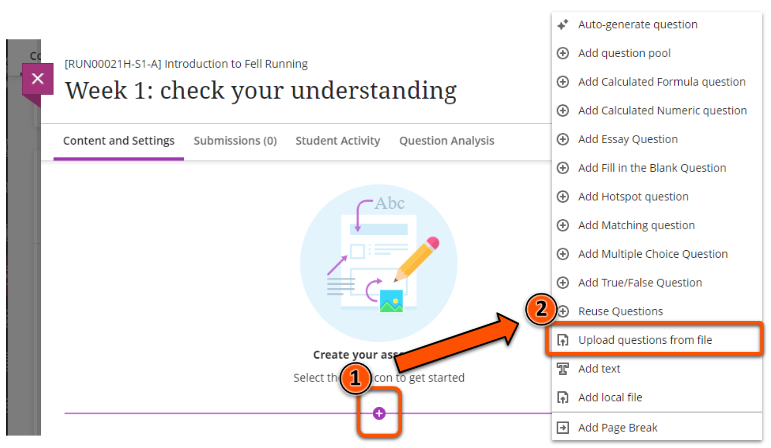
Task: Click the Add Page Break icon
Action: coord(563,427)
